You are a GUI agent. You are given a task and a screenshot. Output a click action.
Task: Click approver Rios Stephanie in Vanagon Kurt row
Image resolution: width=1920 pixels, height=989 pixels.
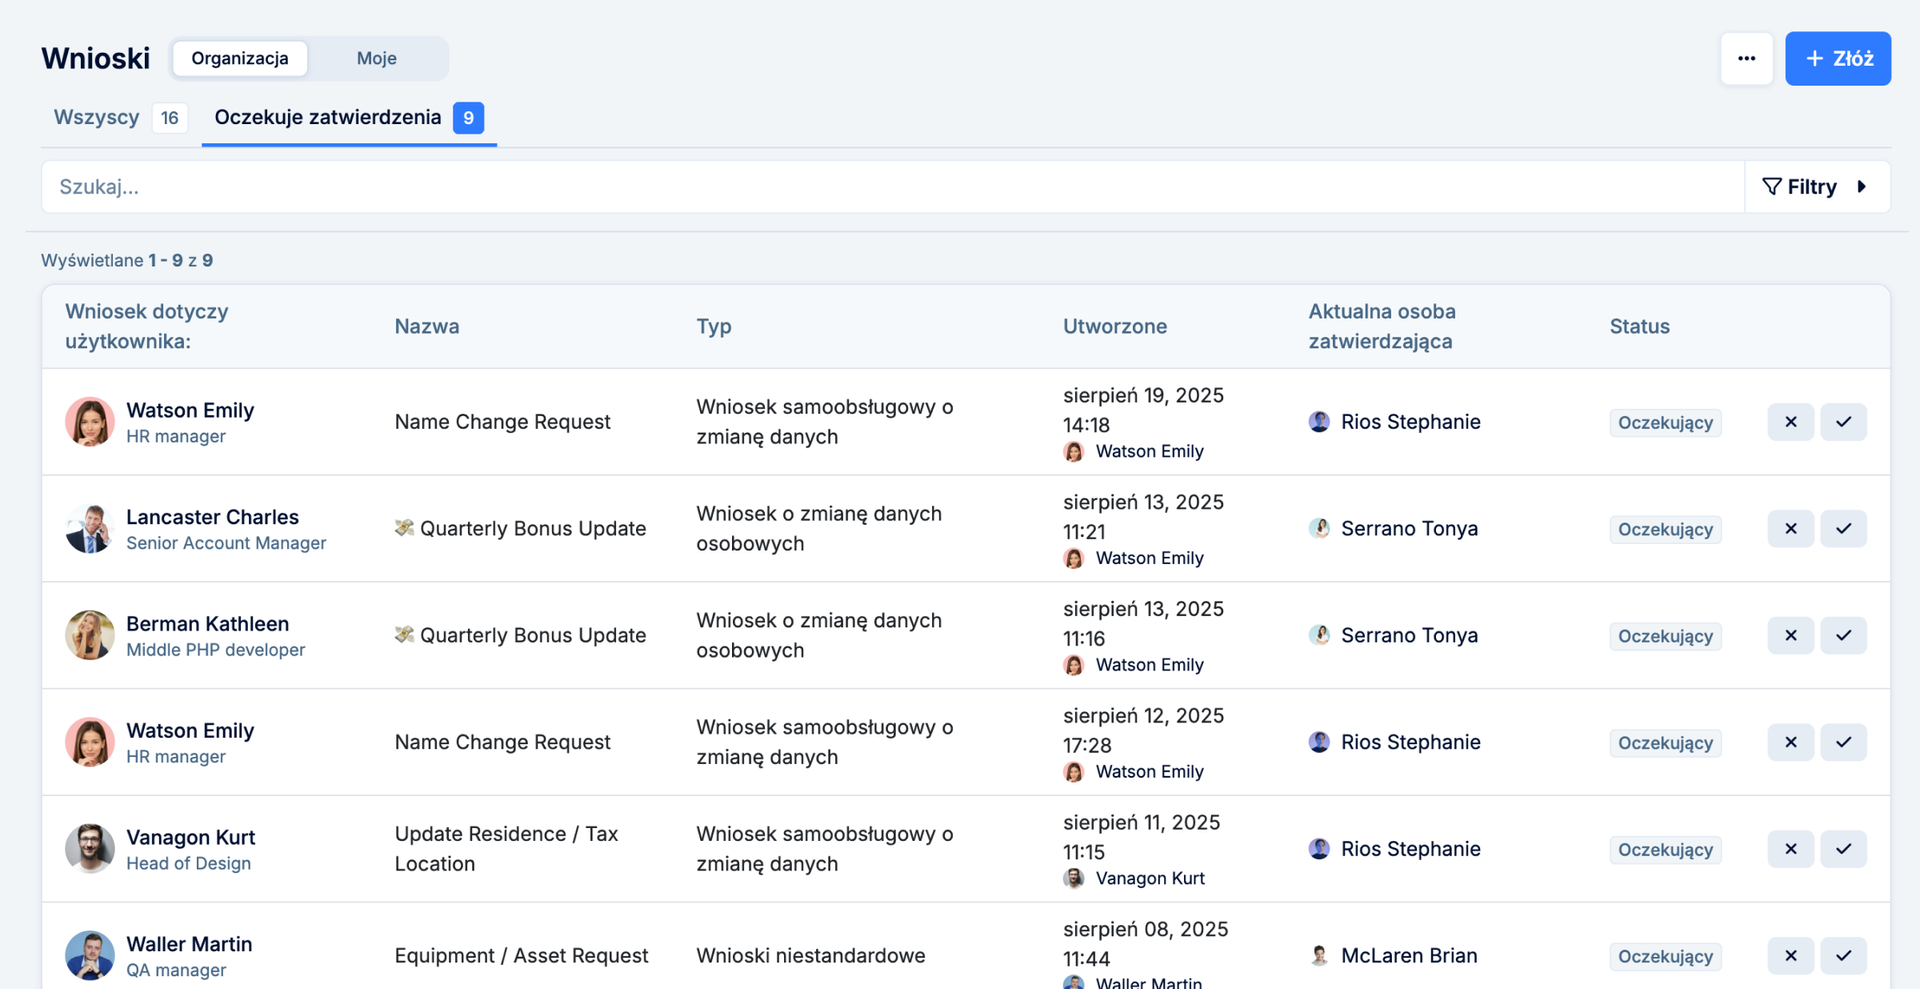(1394, 849)
